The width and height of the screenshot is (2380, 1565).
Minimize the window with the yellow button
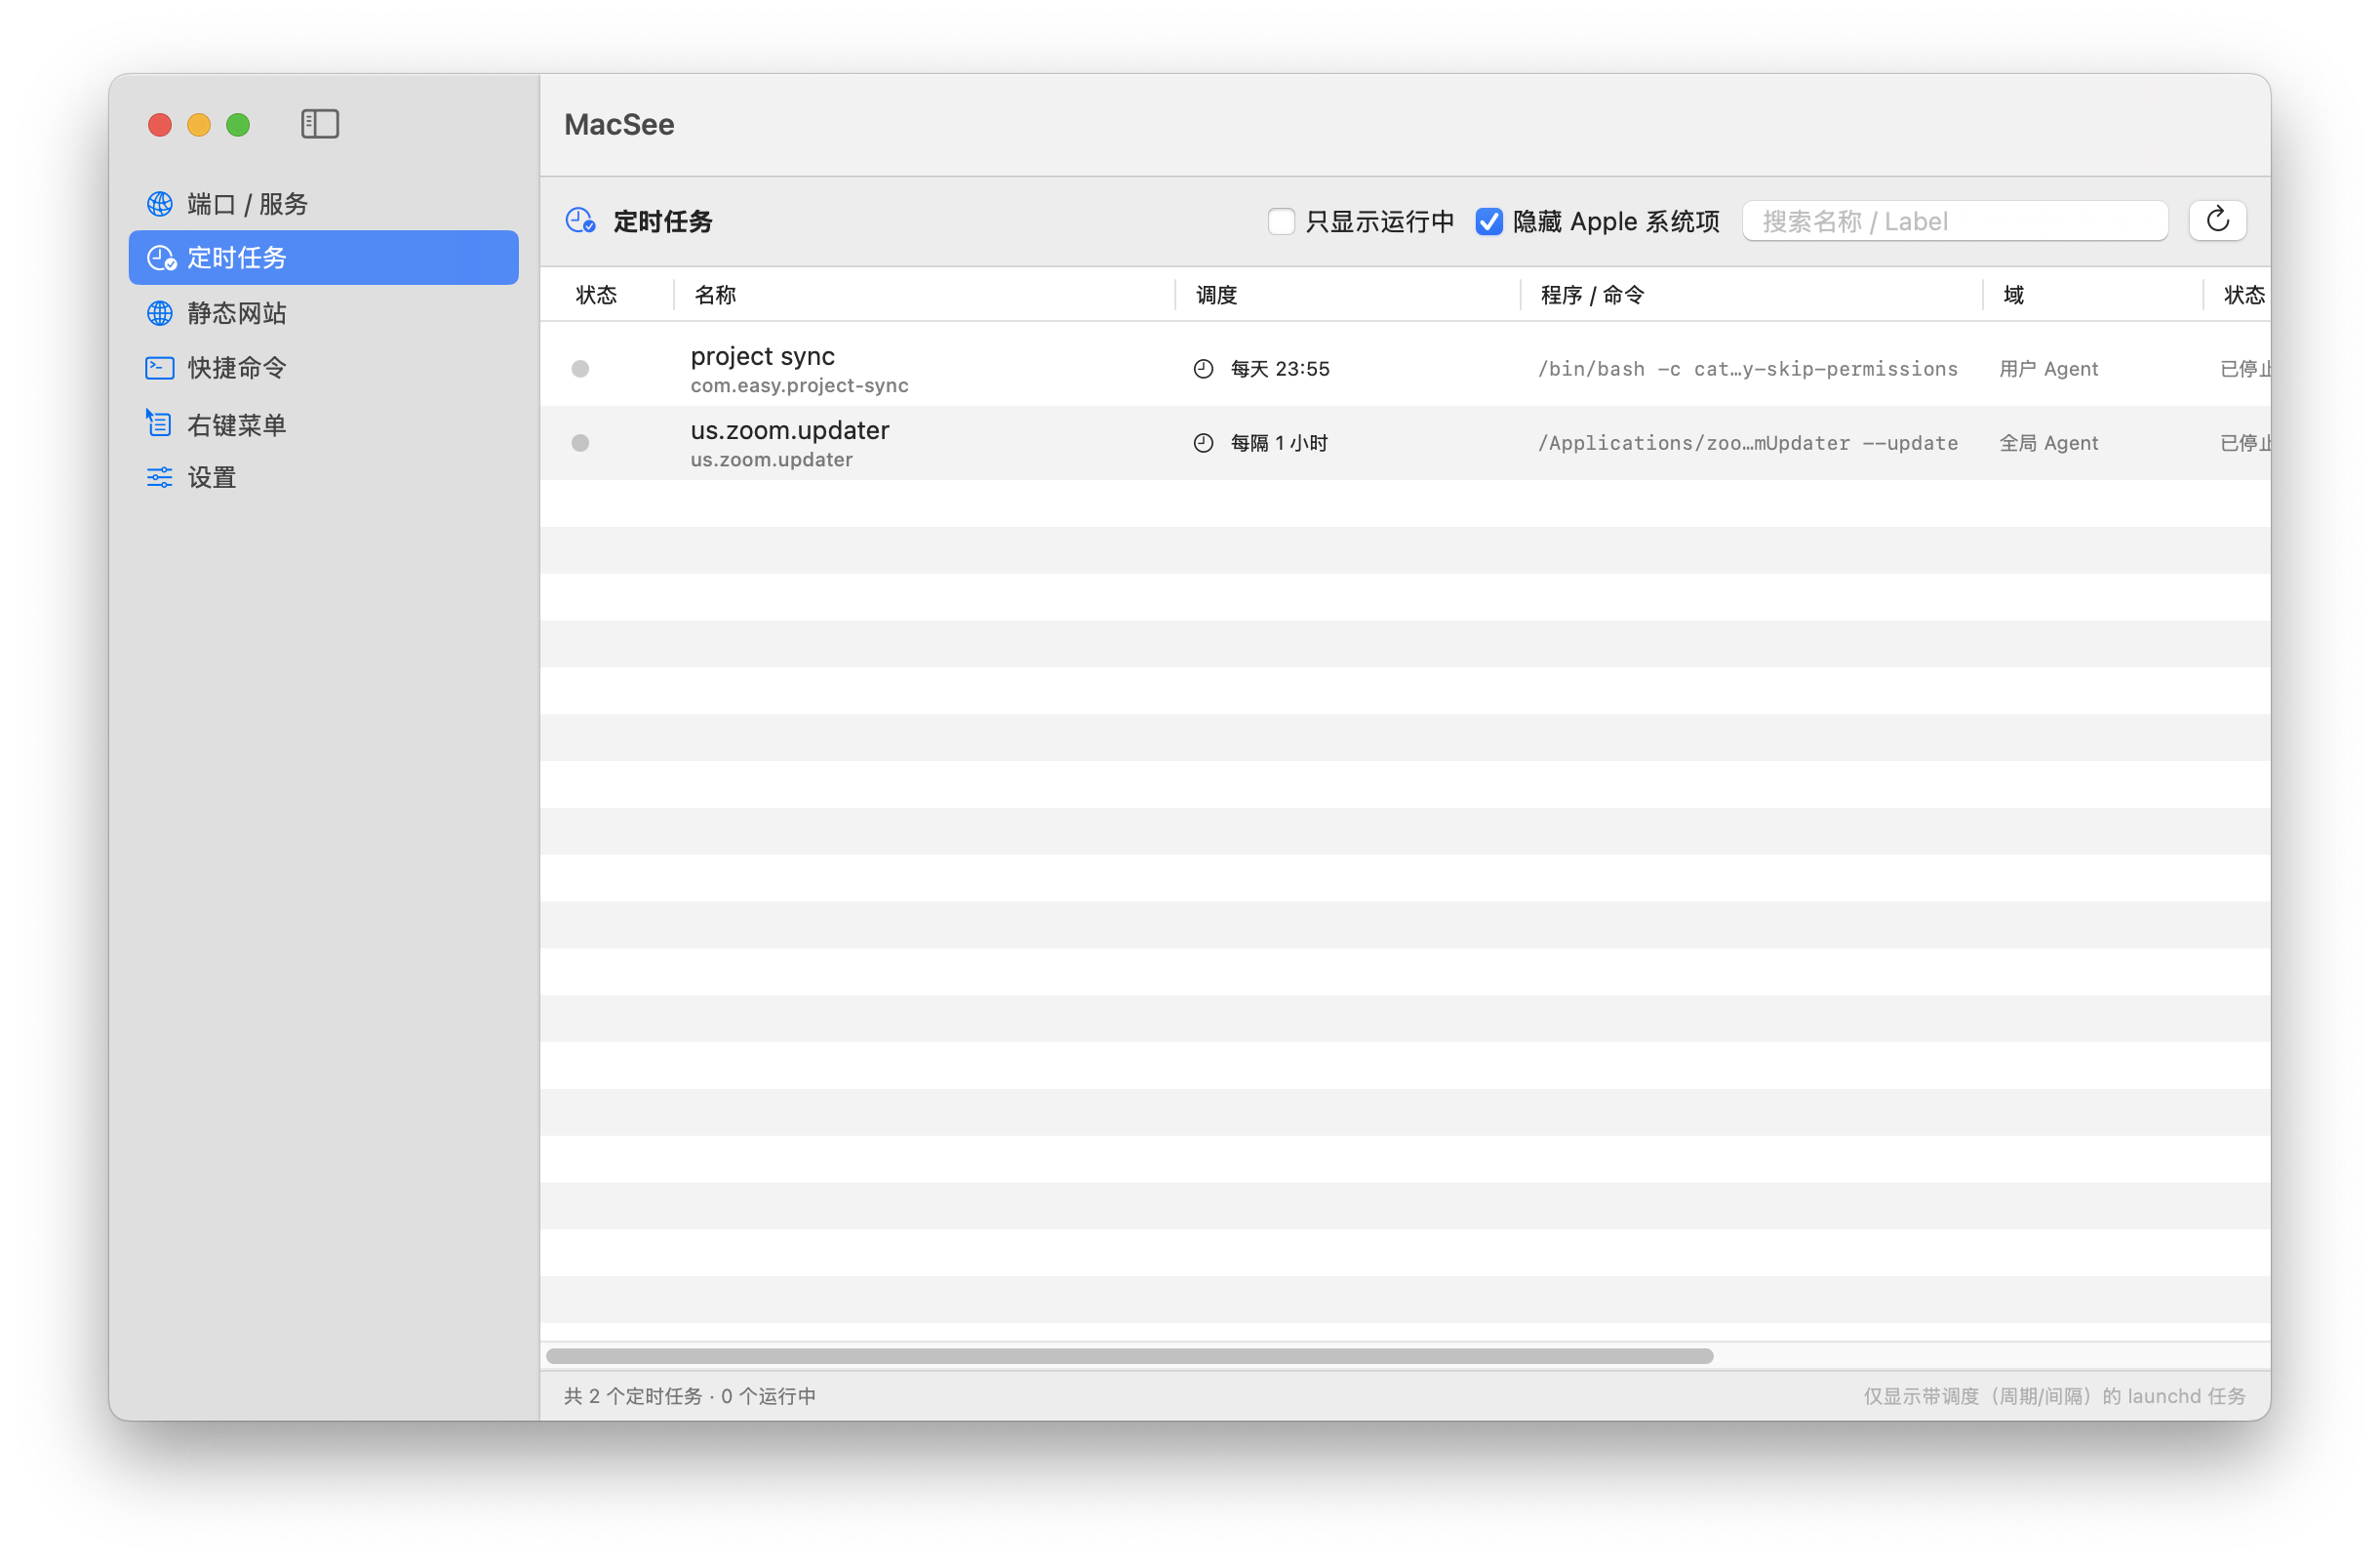point(199,125)
